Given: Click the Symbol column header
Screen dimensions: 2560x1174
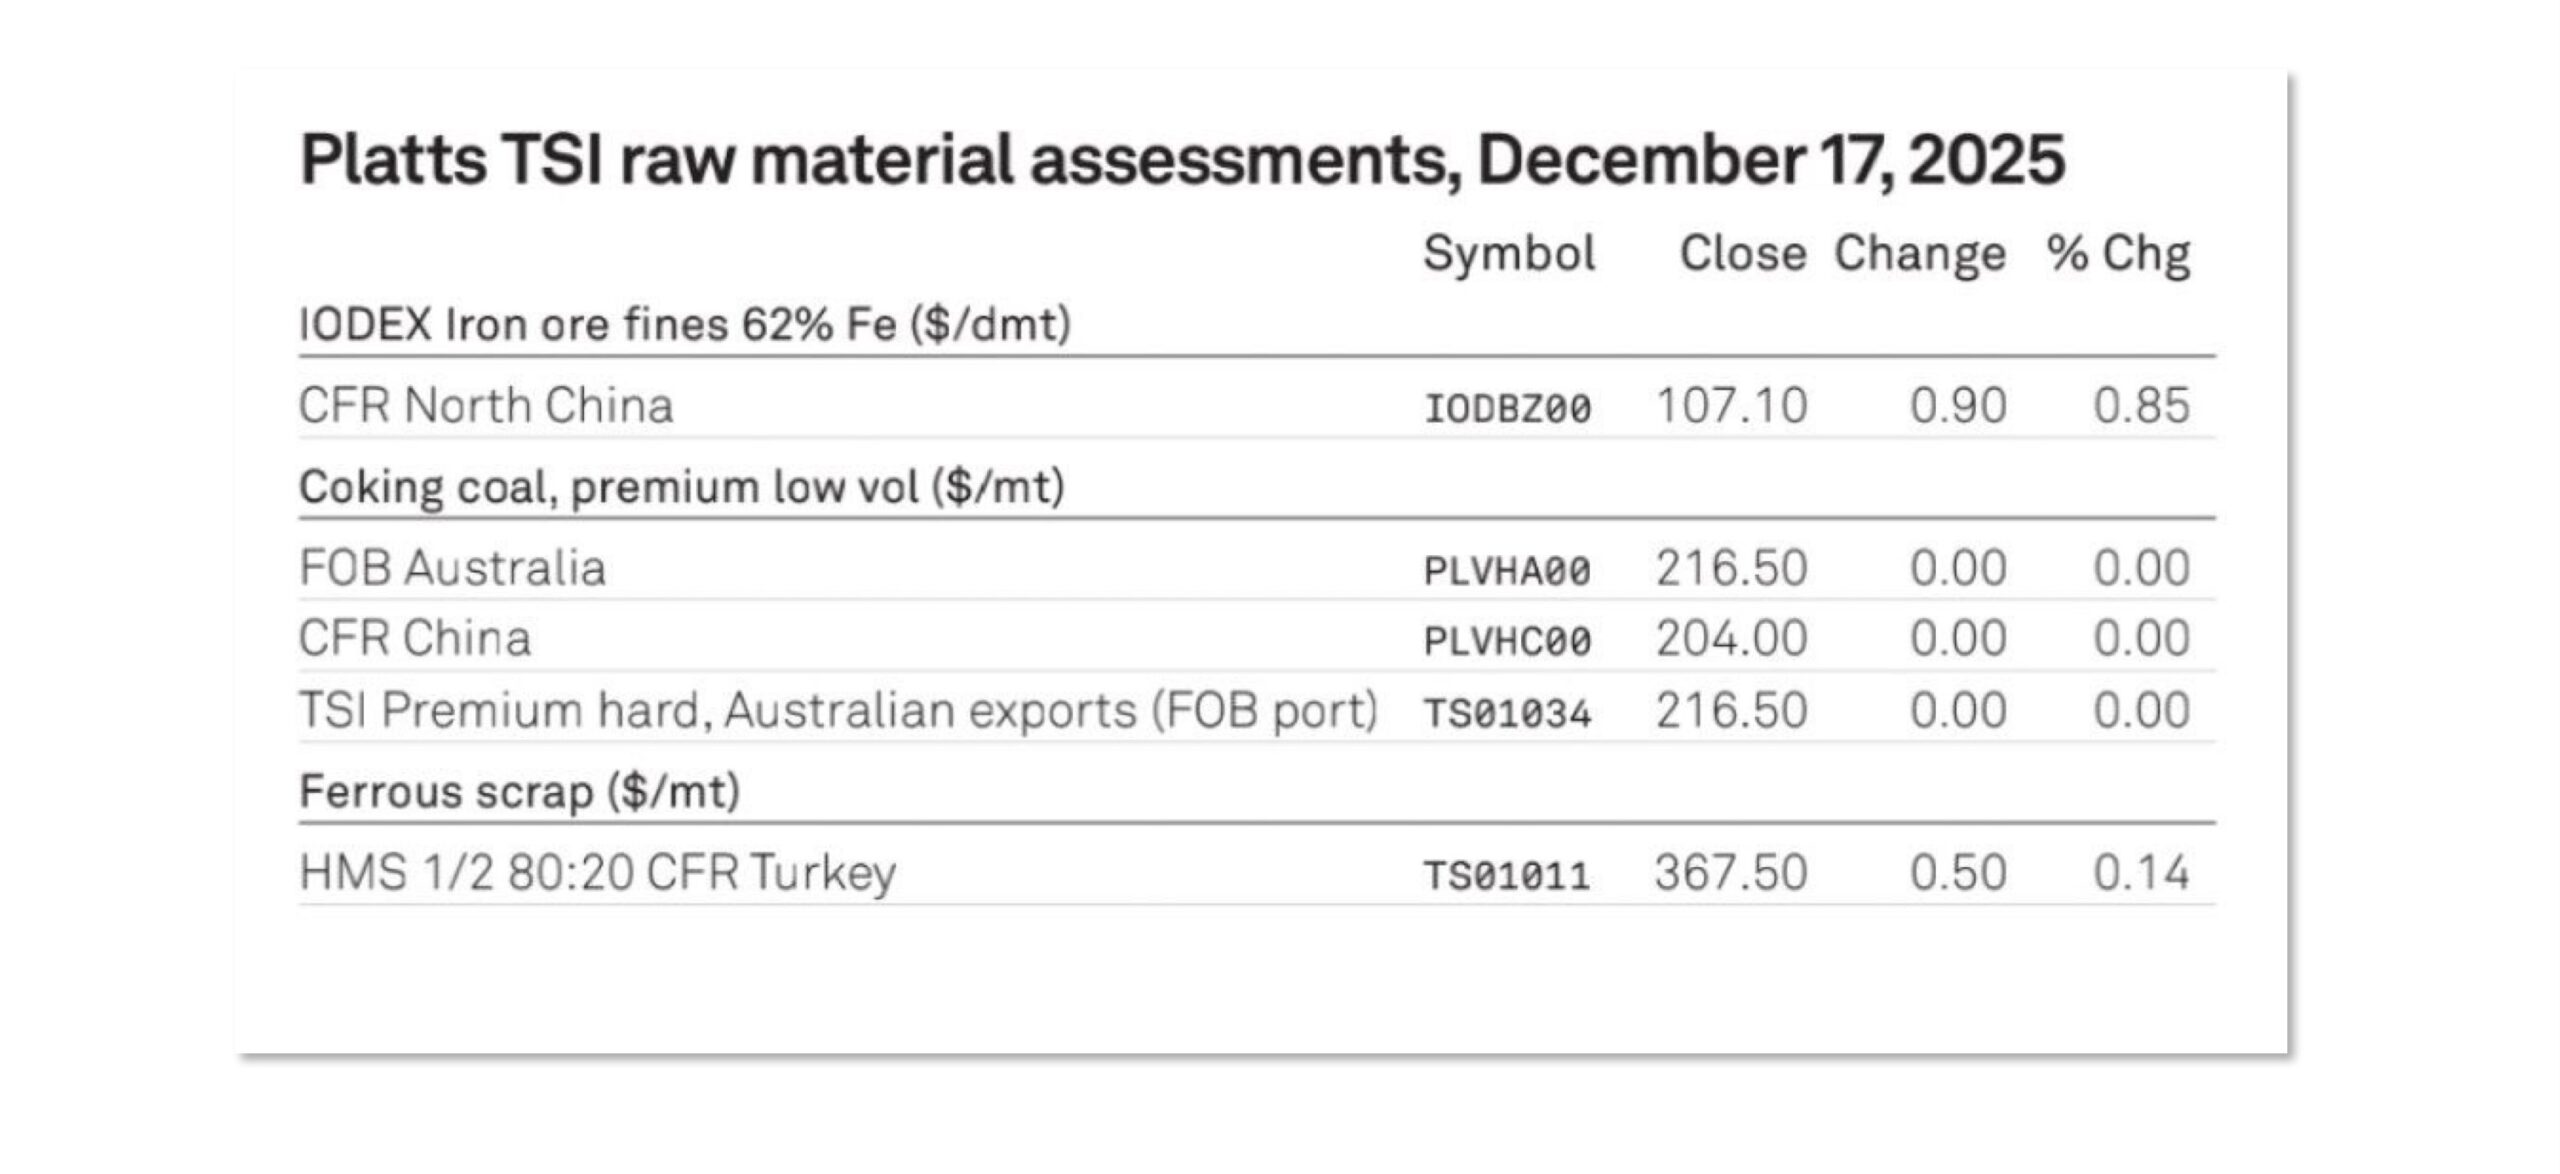Looking at the screenshot, I should 1508,253.
